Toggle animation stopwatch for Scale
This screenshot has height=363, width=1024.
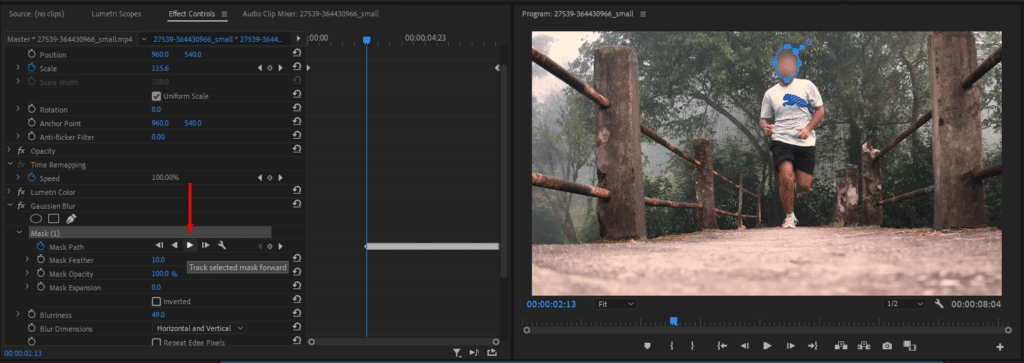point(31,68)
